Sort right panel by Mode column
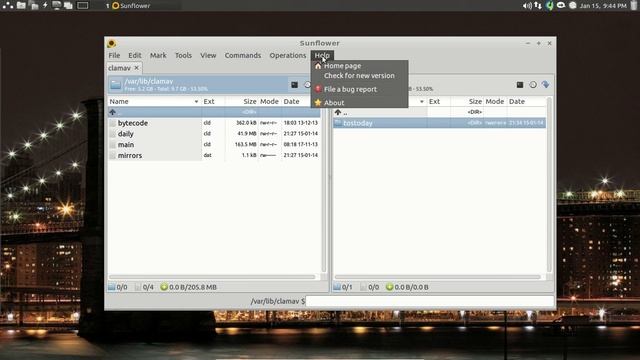 pyautogui.click(x=495, y=101)
